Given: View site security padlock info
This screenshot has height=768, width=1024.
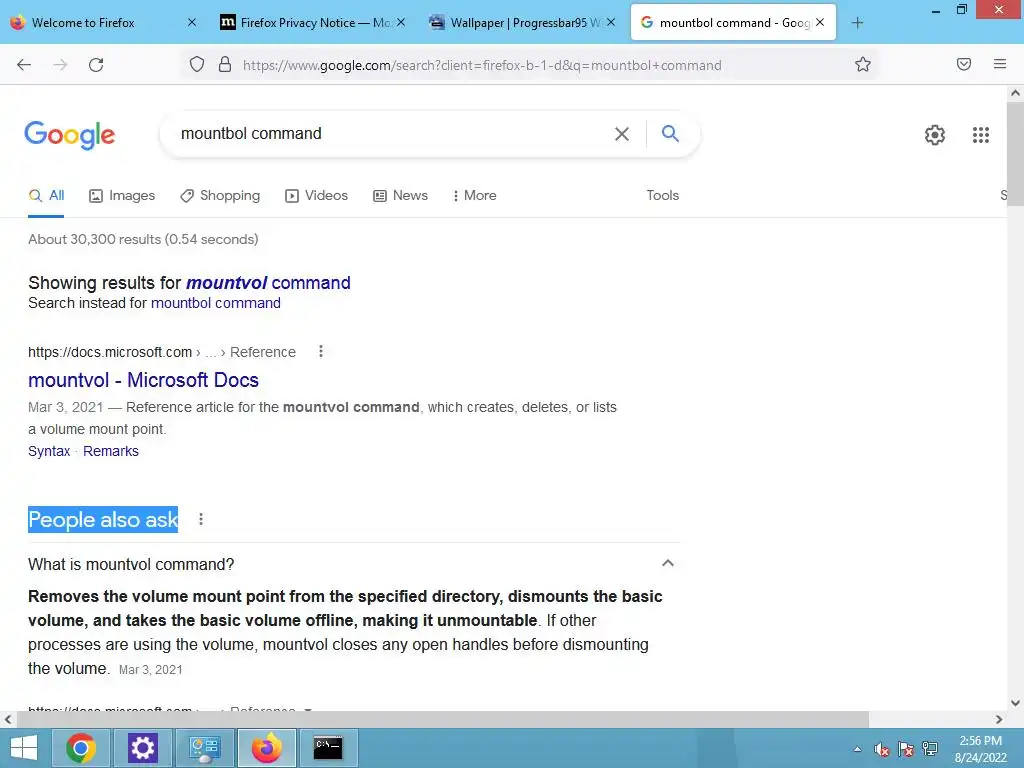Looking at the screenshot, I should 225,64.
